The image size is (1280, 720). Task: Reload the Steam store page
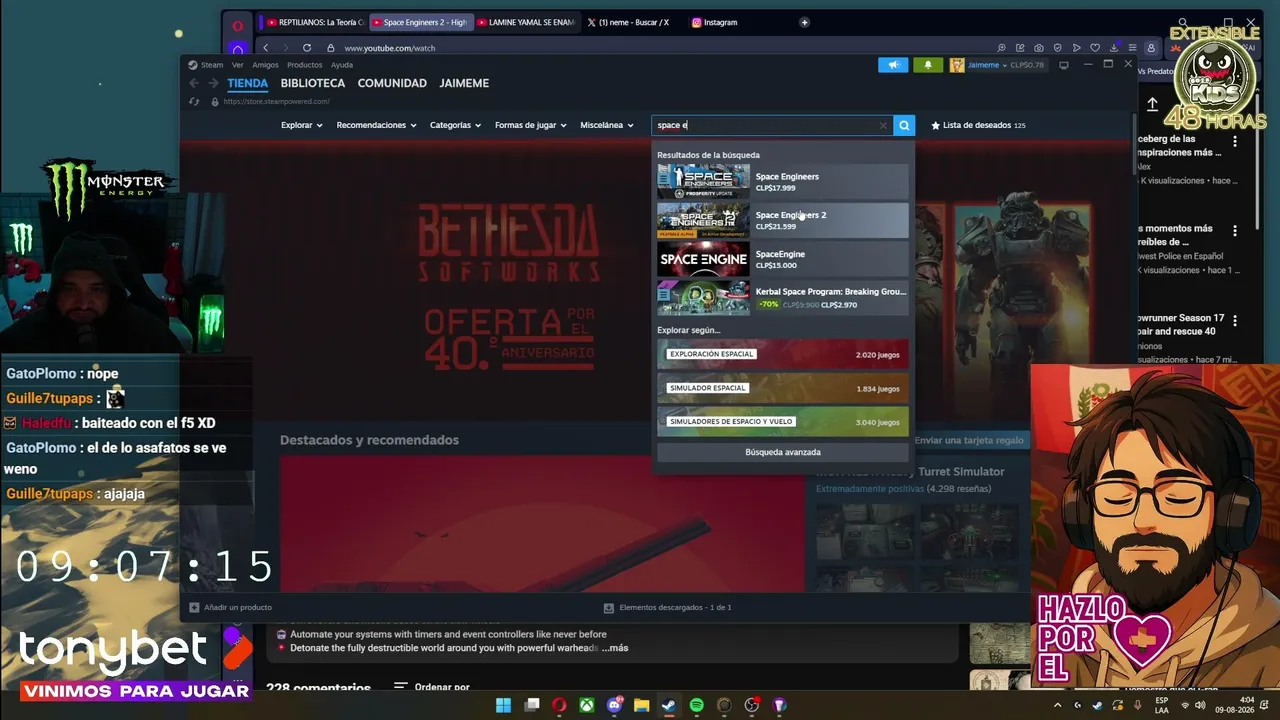click(x=194, y=101)
